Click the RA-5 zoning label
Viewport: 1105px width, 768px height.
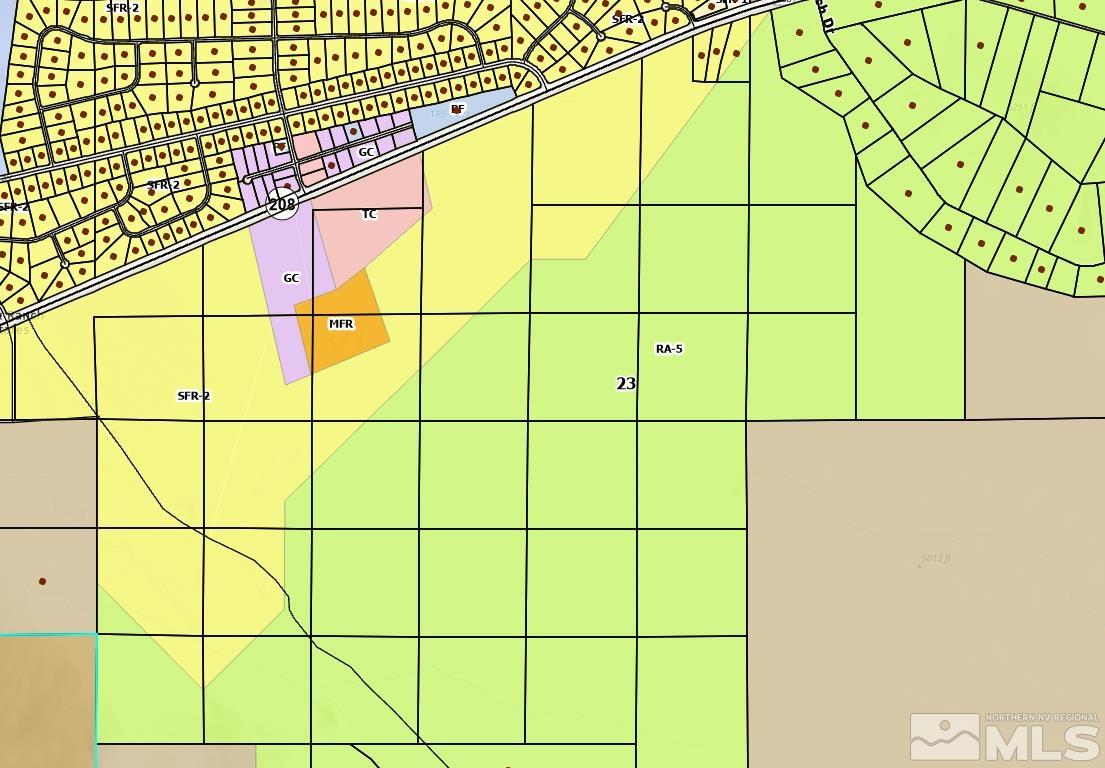(669, 349)
